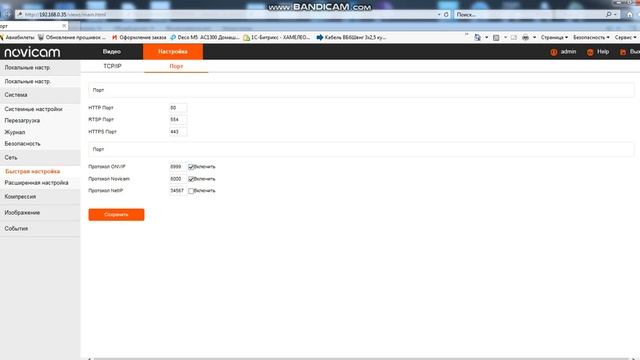The width and height of the screenshot is (640, 360).
Task: Select the Порт tab
Action: [176, 66]
